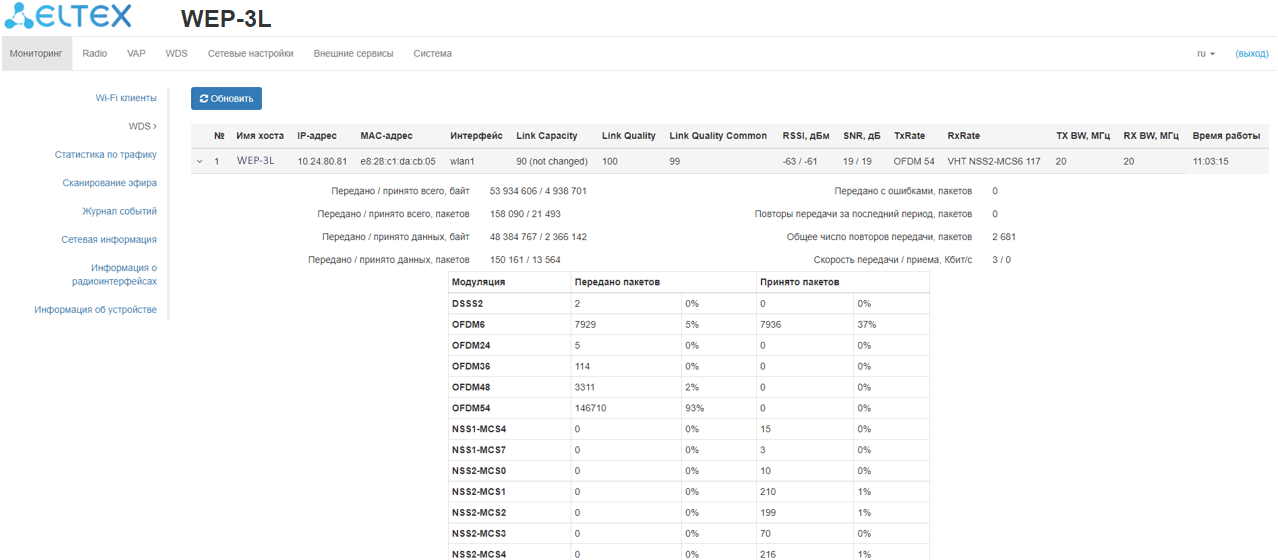
Task: Open Сканирование эфира in sidebar
Action: pyautogui.click(x=109, y=183)
